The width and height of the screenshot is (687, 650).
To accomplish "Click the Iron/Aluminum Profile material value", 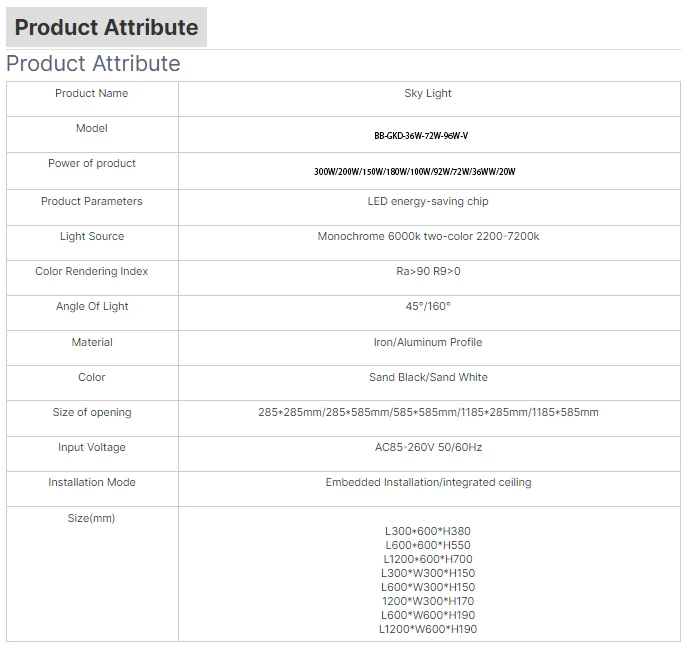I will (428, 343).
